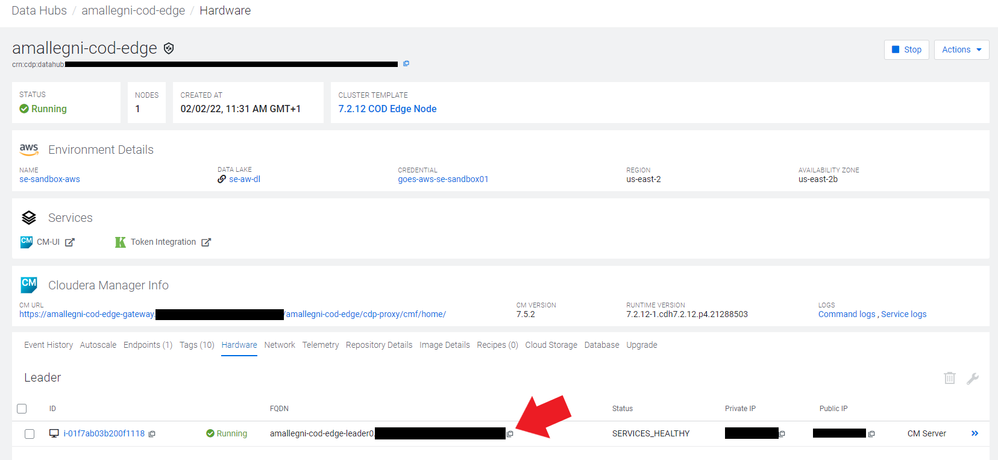The width and height of the screenshot is (998, 460).
Task: Expand node details with double chevron icon
Action: pyautogui.click(x=974, y=434)
